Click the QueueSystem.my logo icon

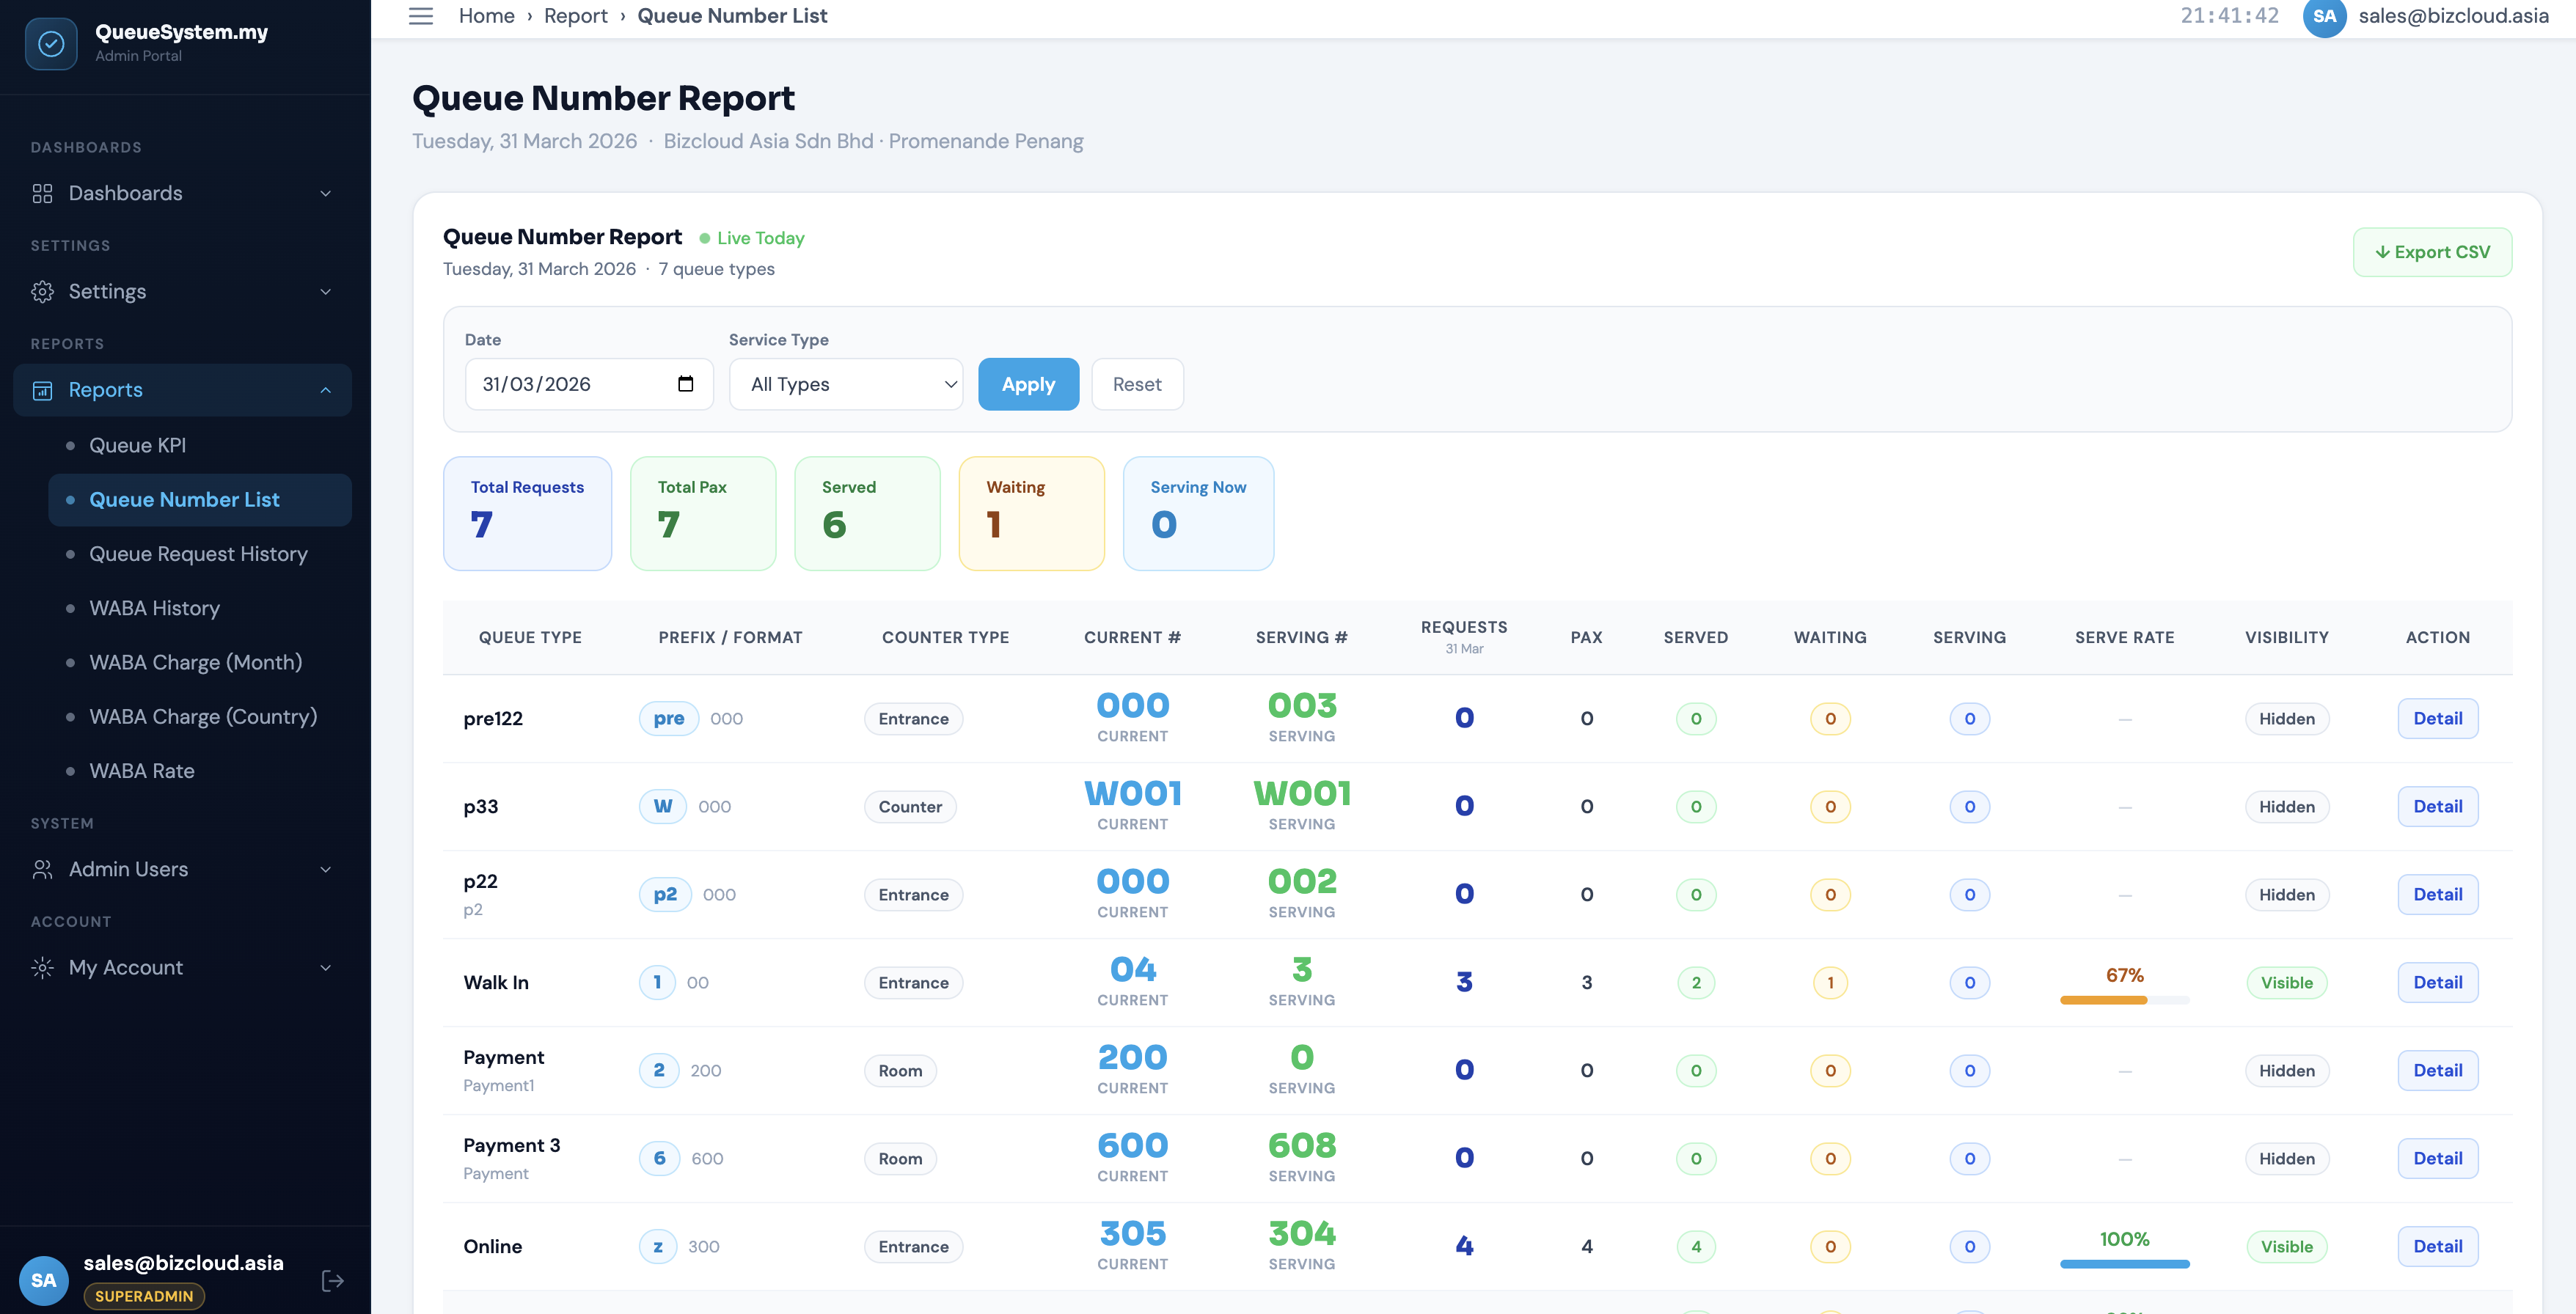coord(51,44)
